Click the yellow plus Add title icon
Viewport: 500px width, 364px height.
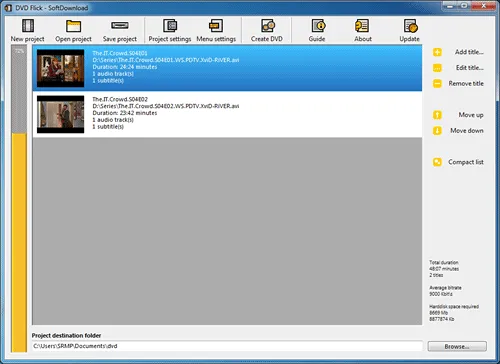[437, 52]
